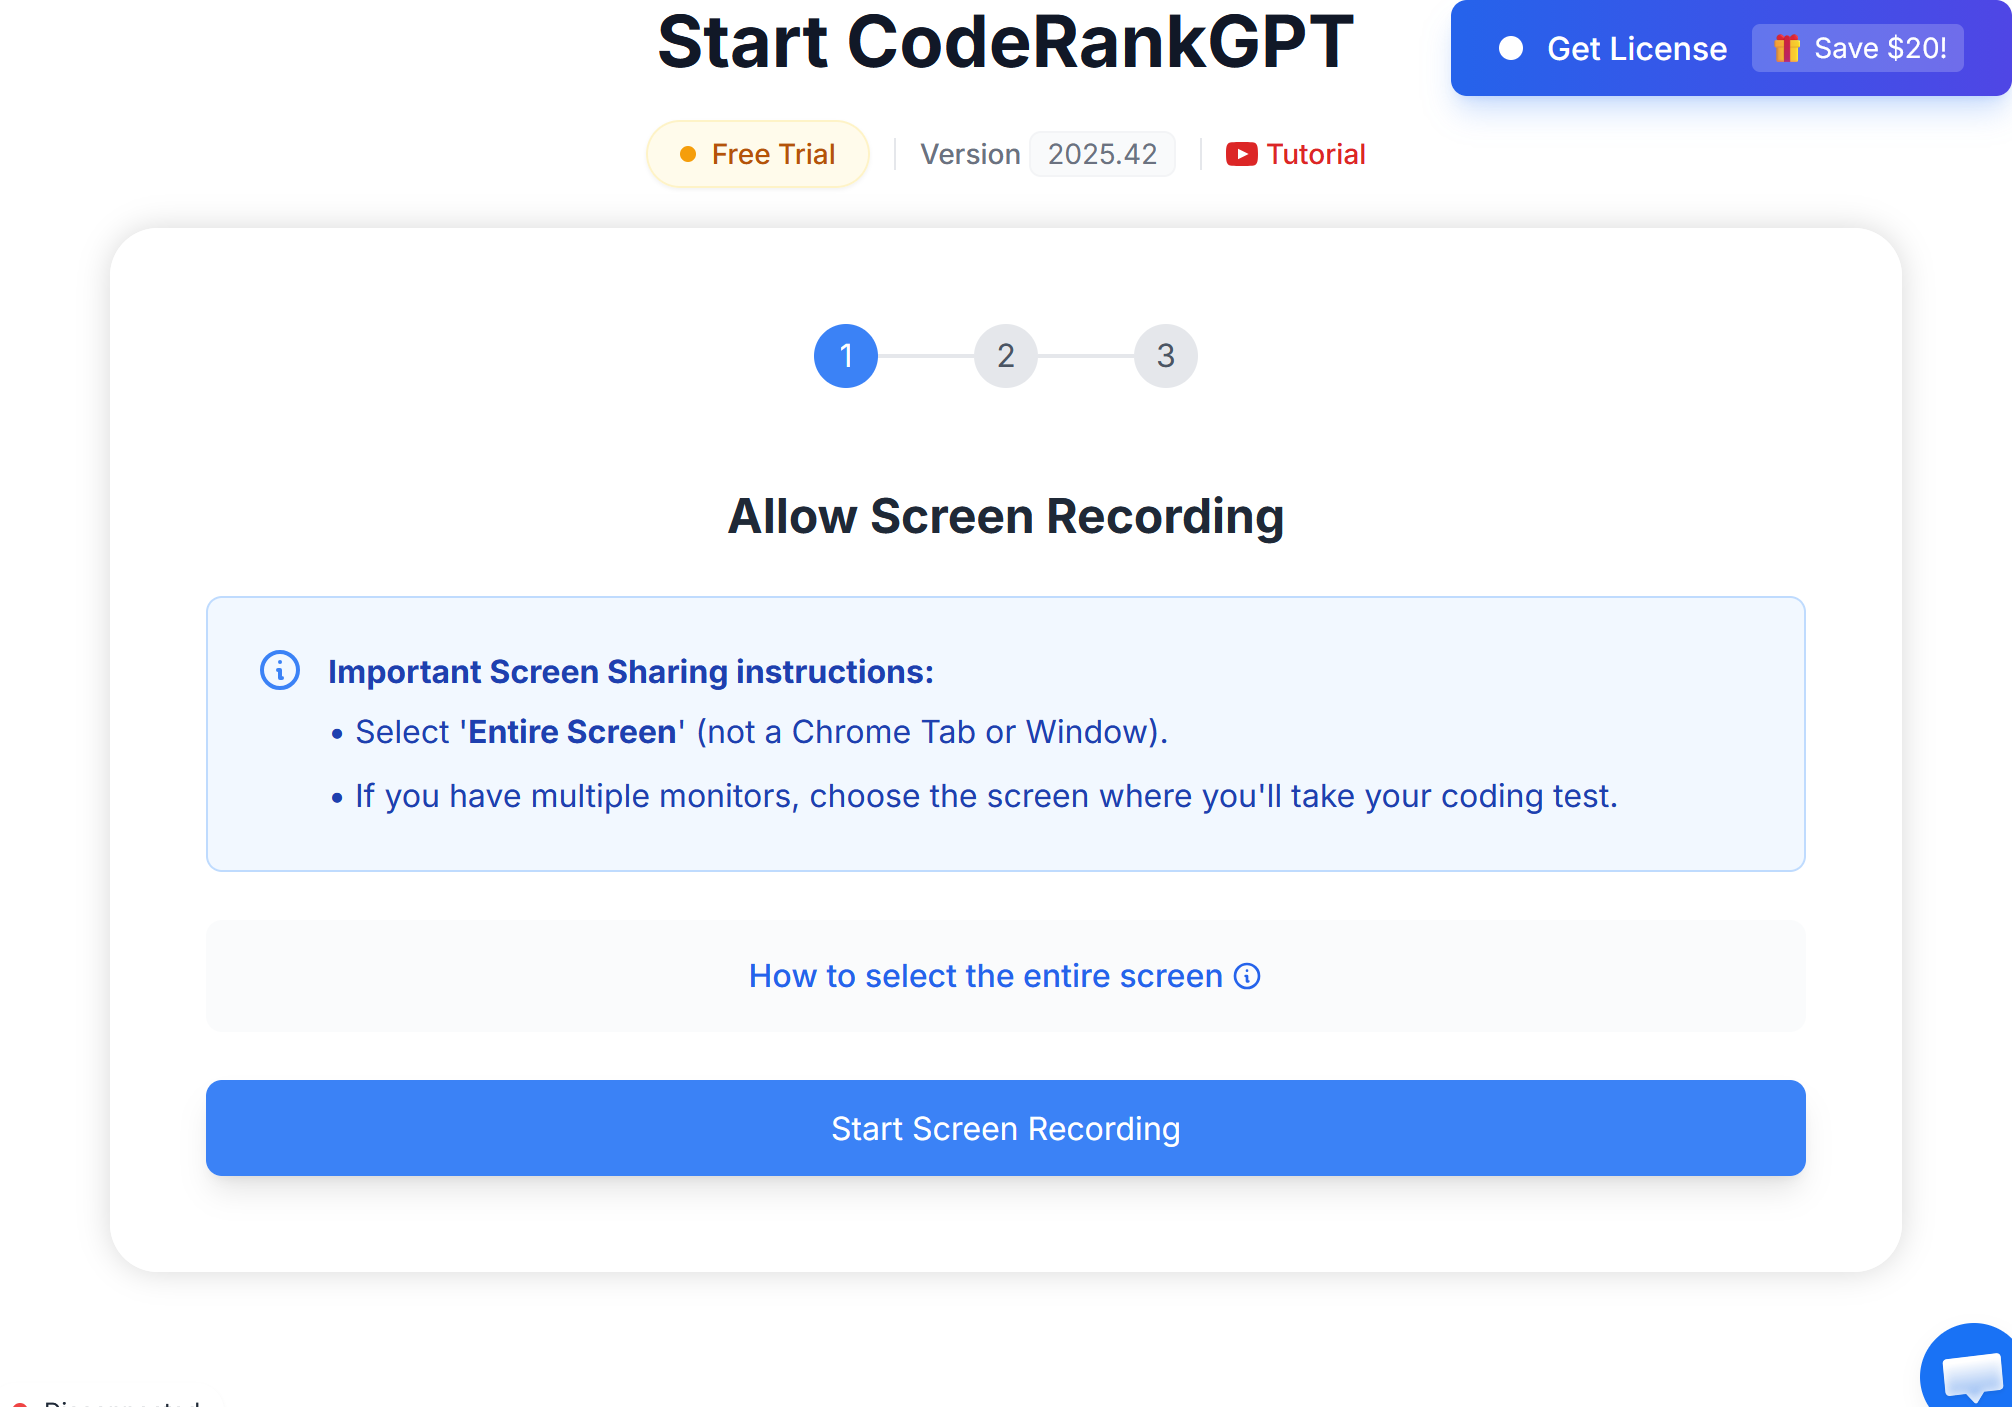This screenshot has height=1407, width=2012.
Task: Click the 2025.42 version number
Action: pos(1102,154)
